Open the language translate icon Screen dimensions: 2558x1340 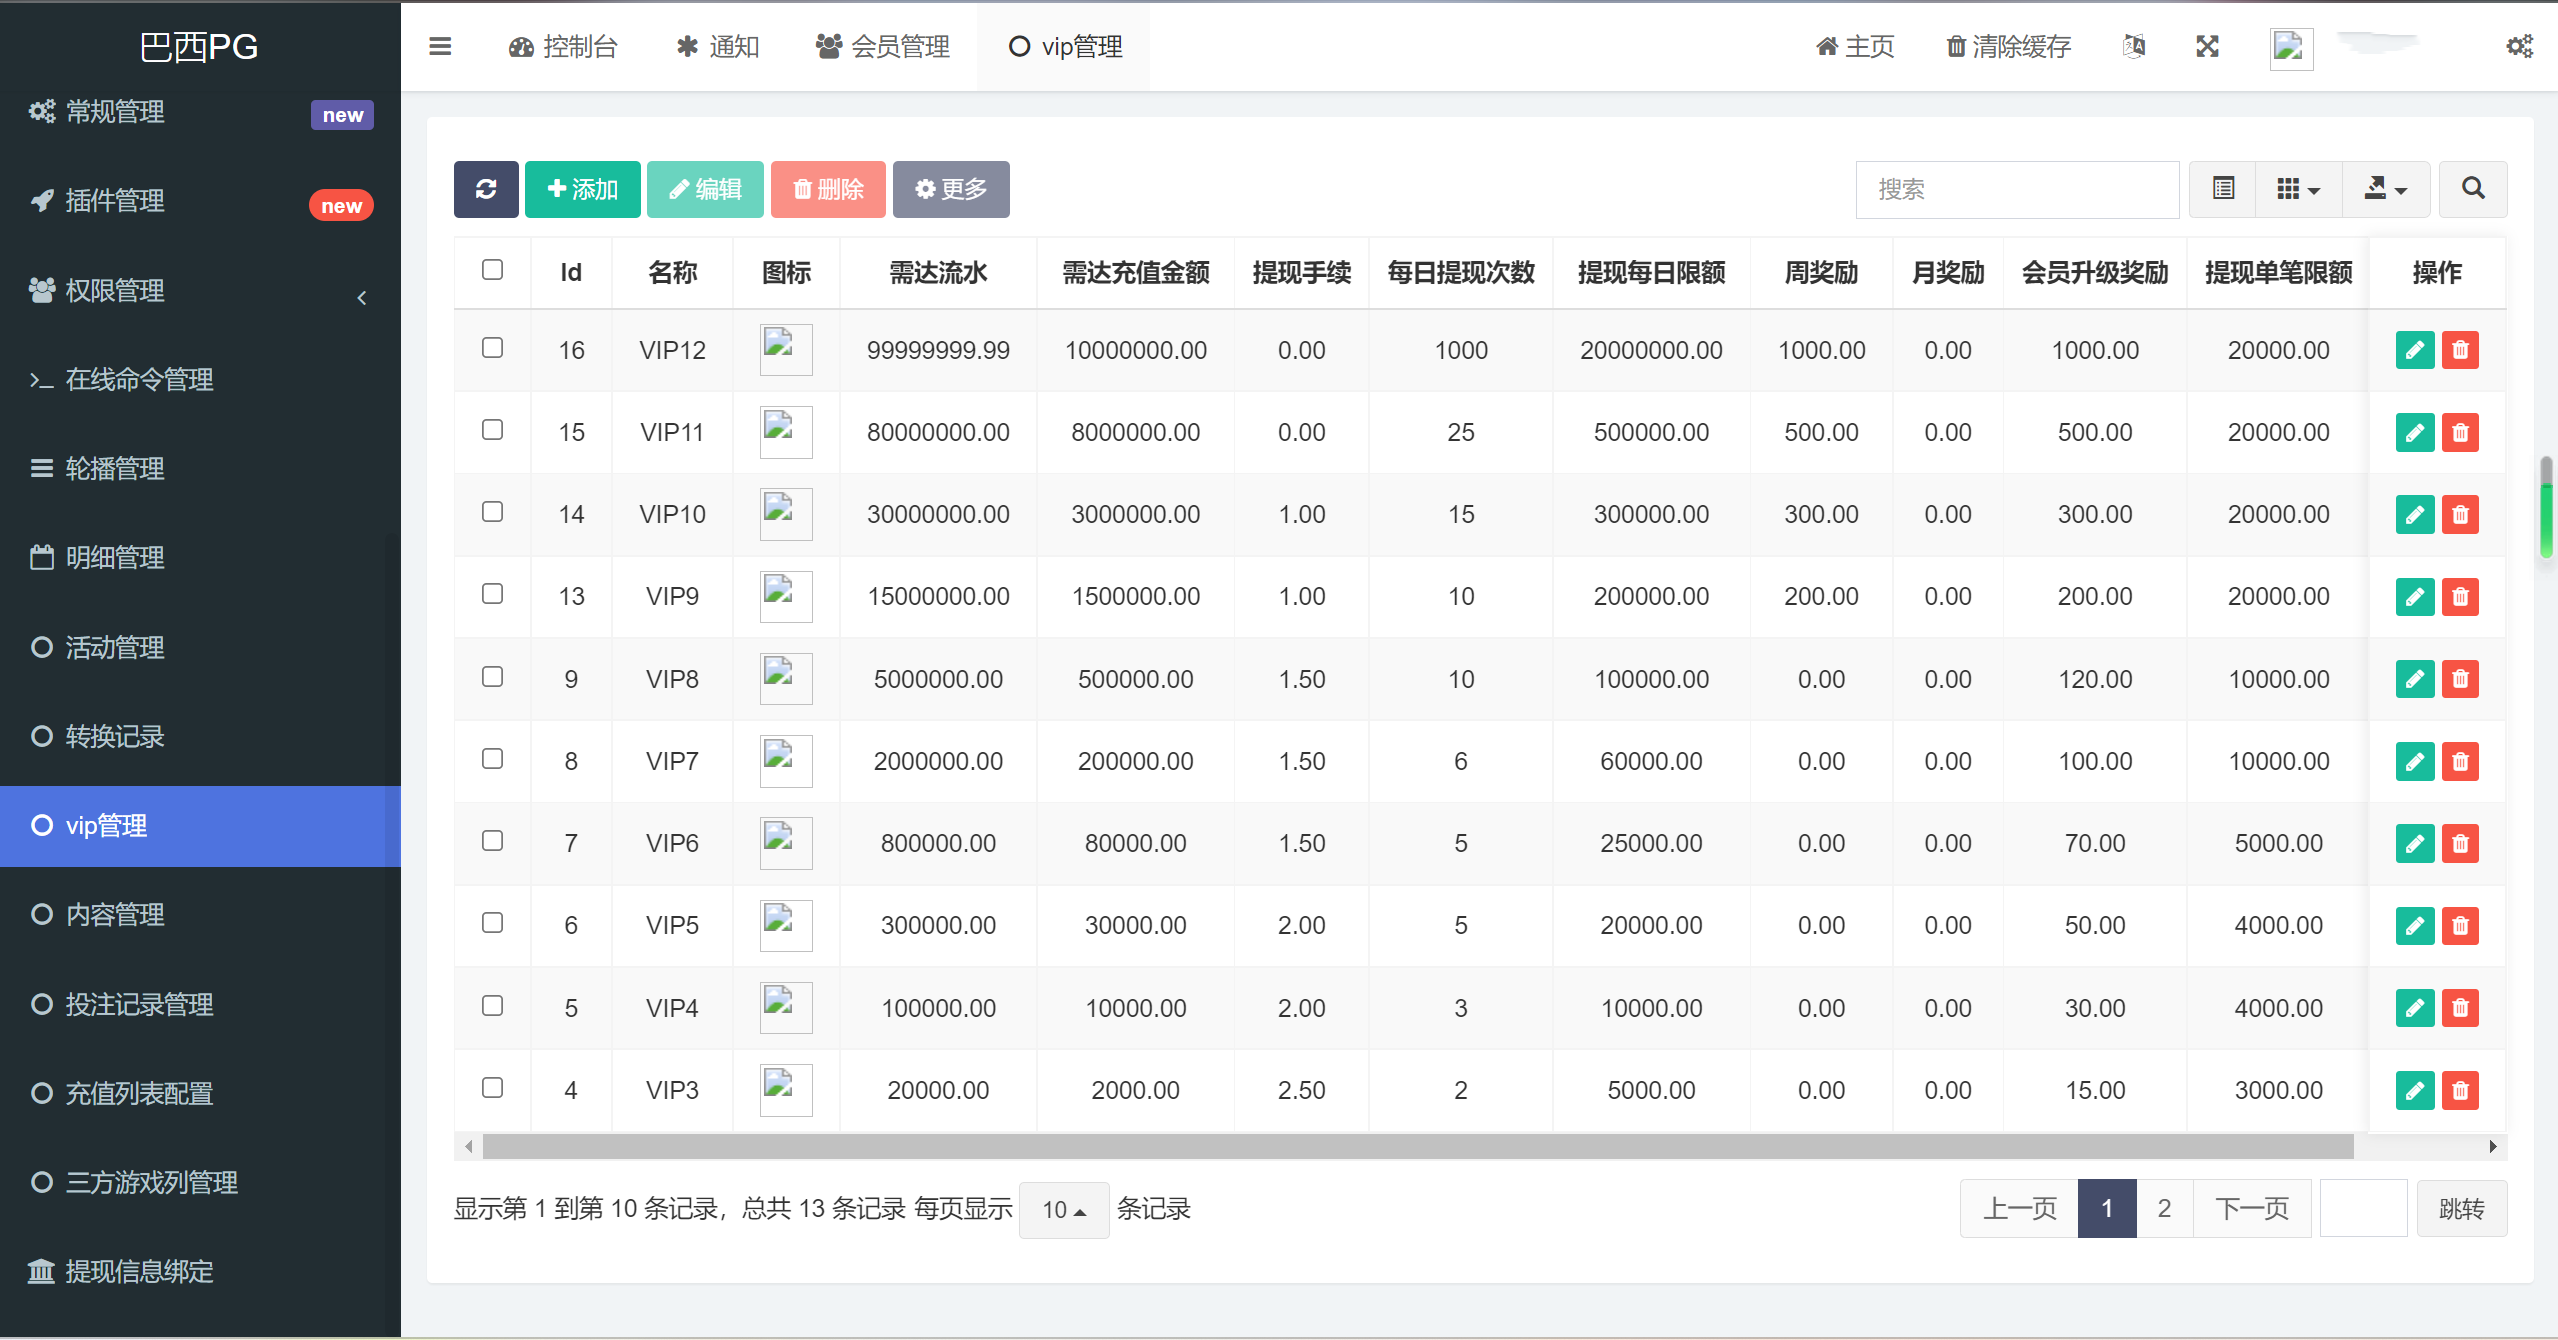[2134, 46]
